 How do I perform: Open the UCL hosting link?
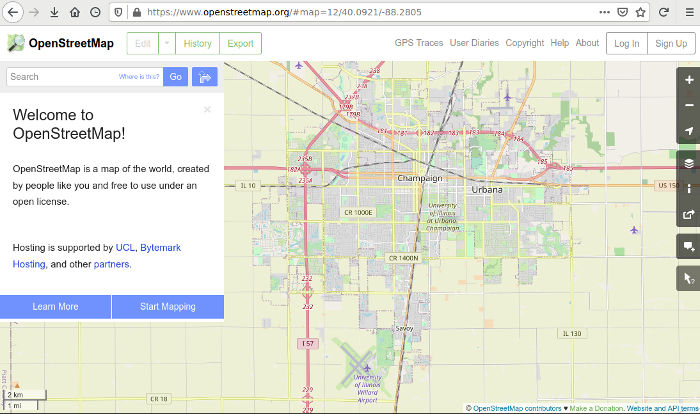click(x=125, y=247)
